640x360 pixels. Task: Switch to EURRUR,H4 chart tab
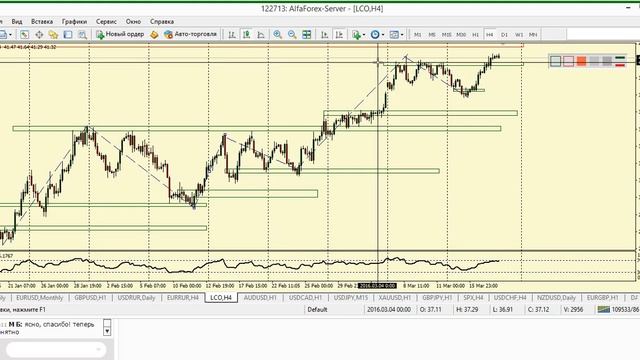183,298
